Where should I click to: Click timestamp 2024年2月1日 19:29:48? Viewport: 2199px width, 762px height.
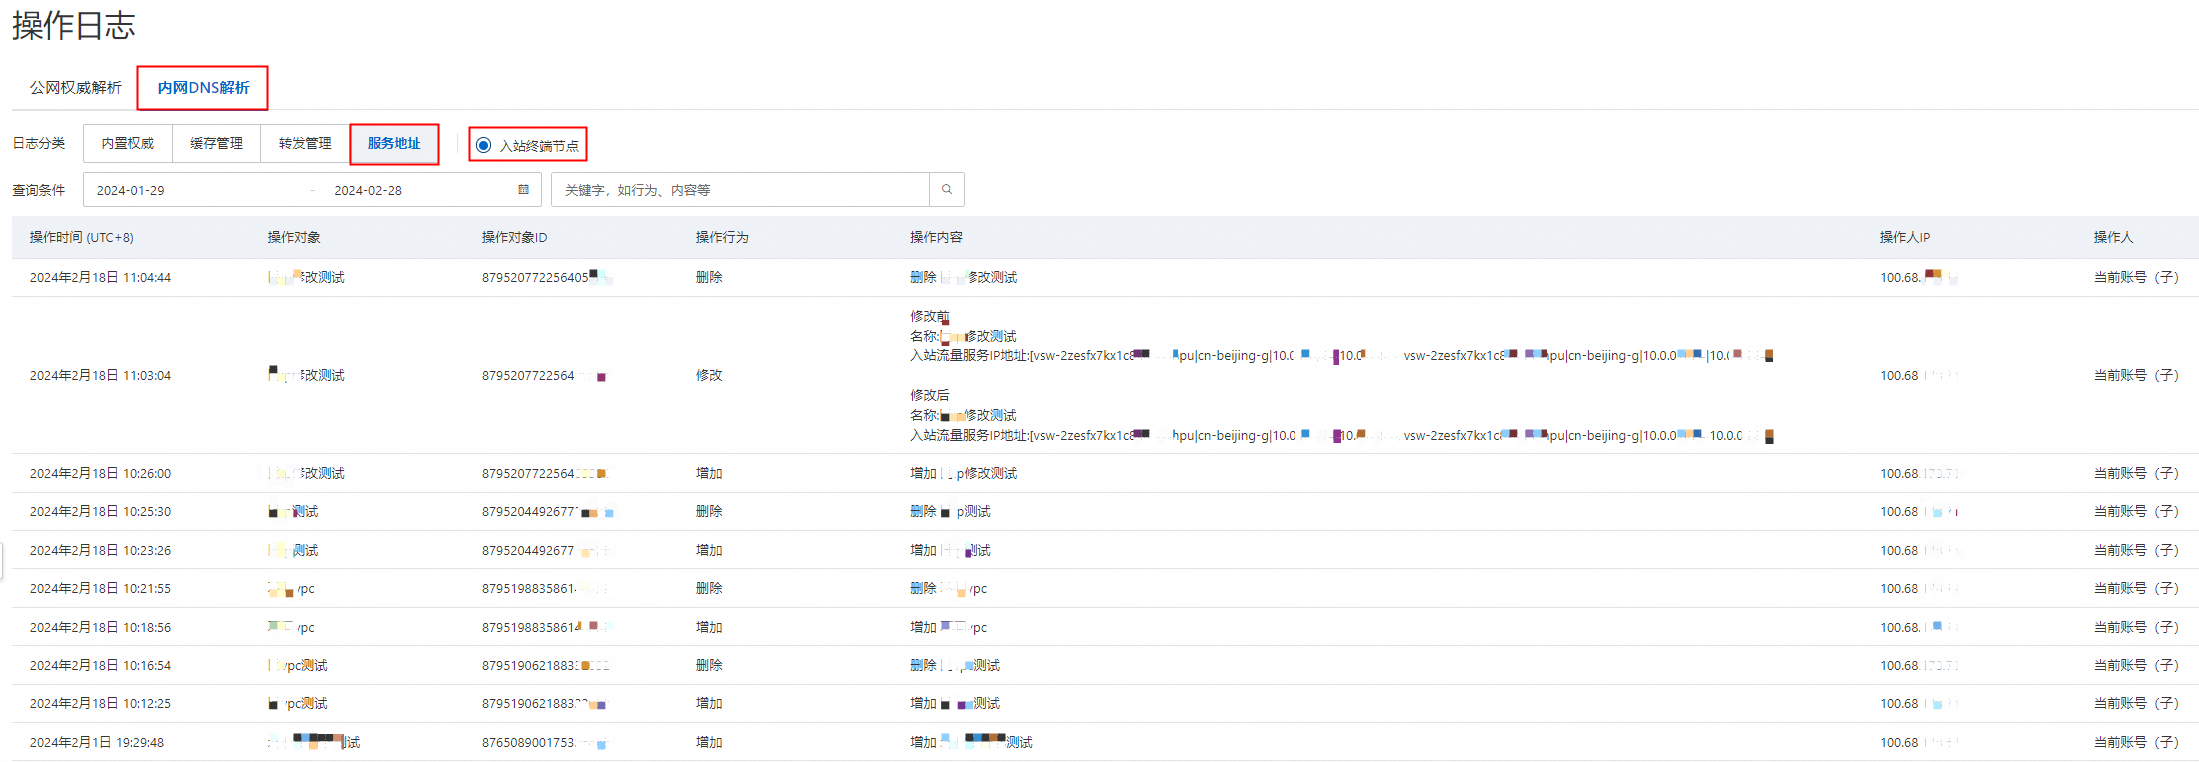[97, 742]
